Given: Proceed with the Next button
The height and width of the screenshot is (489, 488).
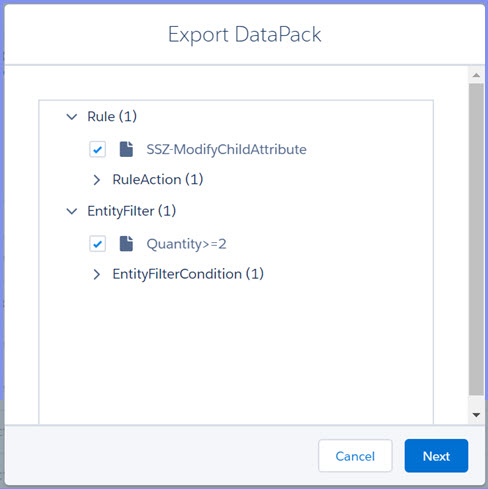Looking at the screenshot, I should coord(436,456).
